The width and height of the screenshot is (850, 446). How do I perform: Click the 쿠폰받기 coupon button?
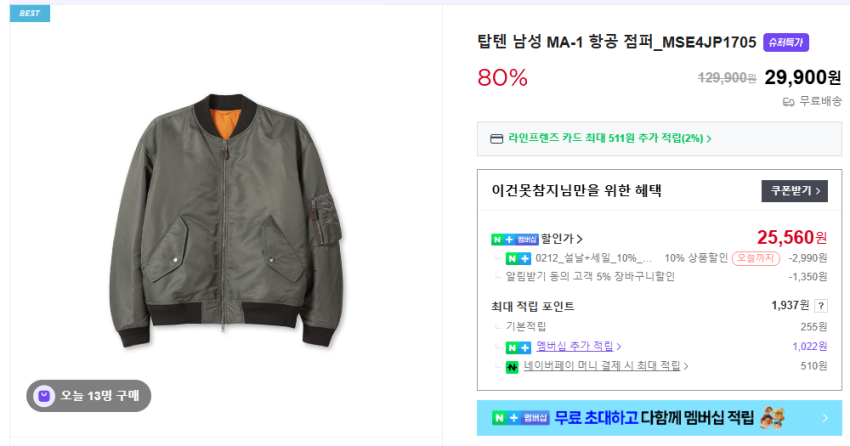pyautogui.click(x=794, y=190)
